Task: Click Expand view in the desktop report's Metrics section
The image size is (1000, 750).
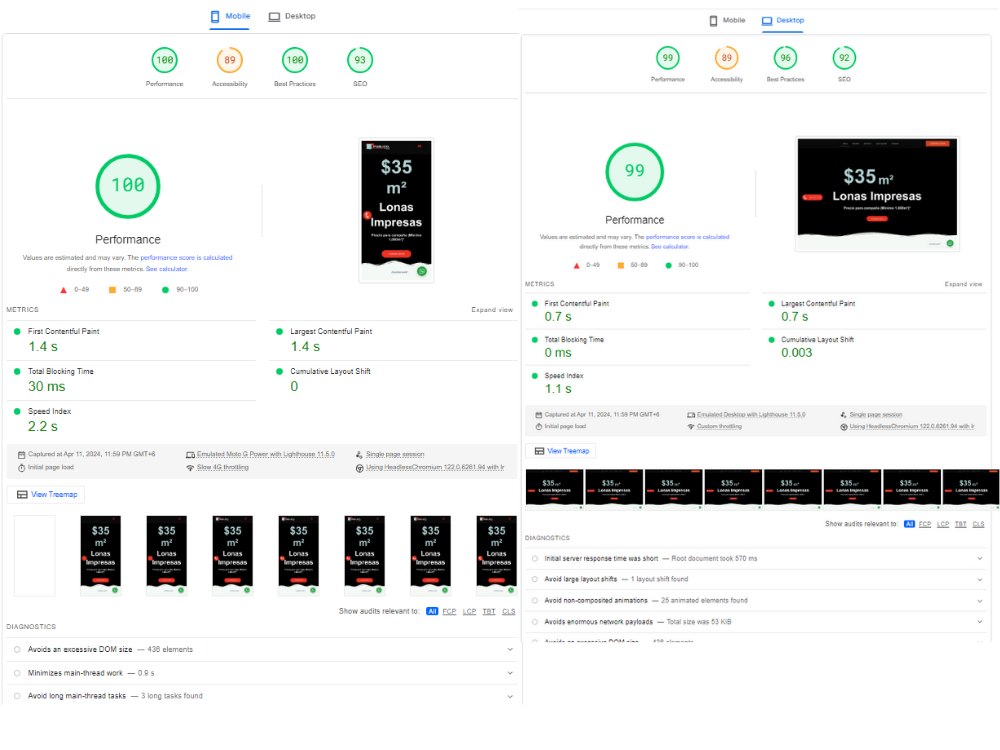Action: pos(963,284)
